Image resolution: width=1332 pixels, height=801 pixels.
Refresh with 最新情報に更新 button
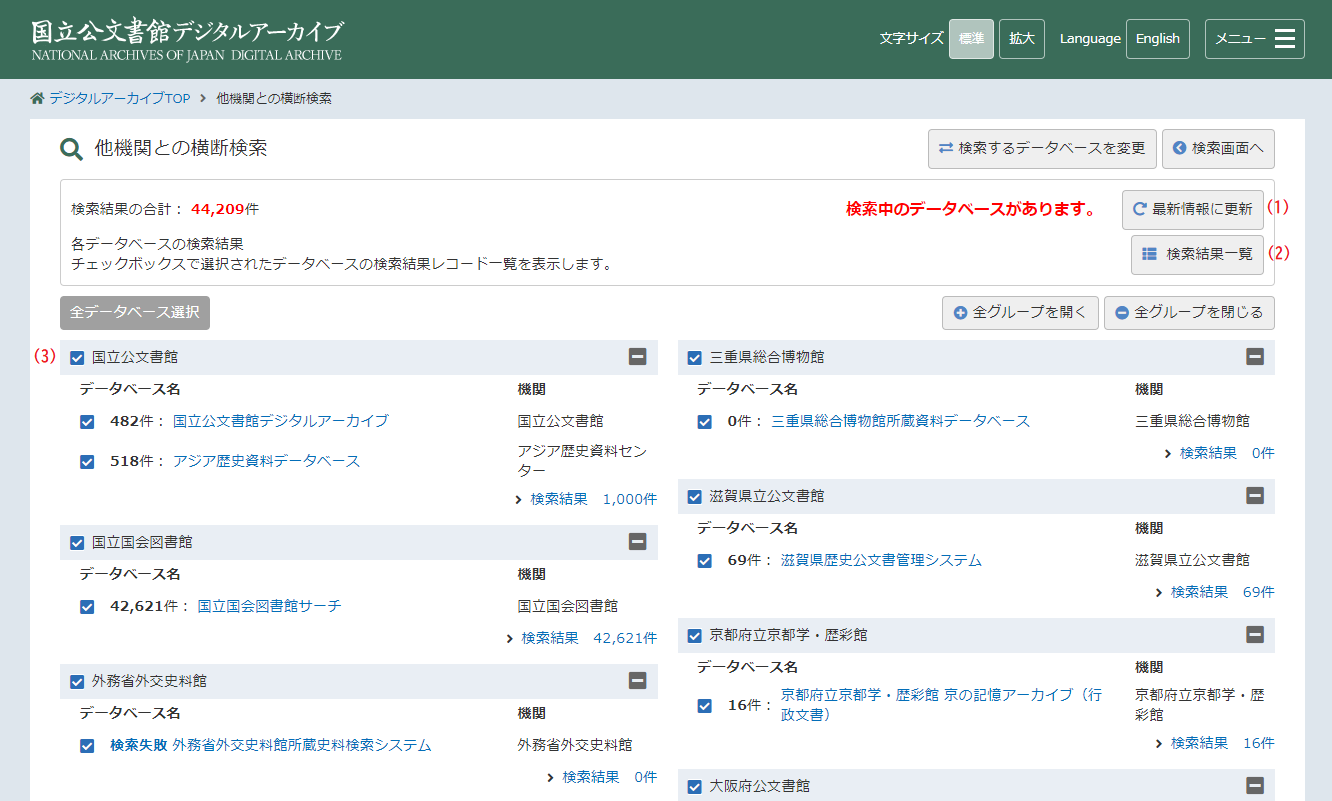point(1192,209)
